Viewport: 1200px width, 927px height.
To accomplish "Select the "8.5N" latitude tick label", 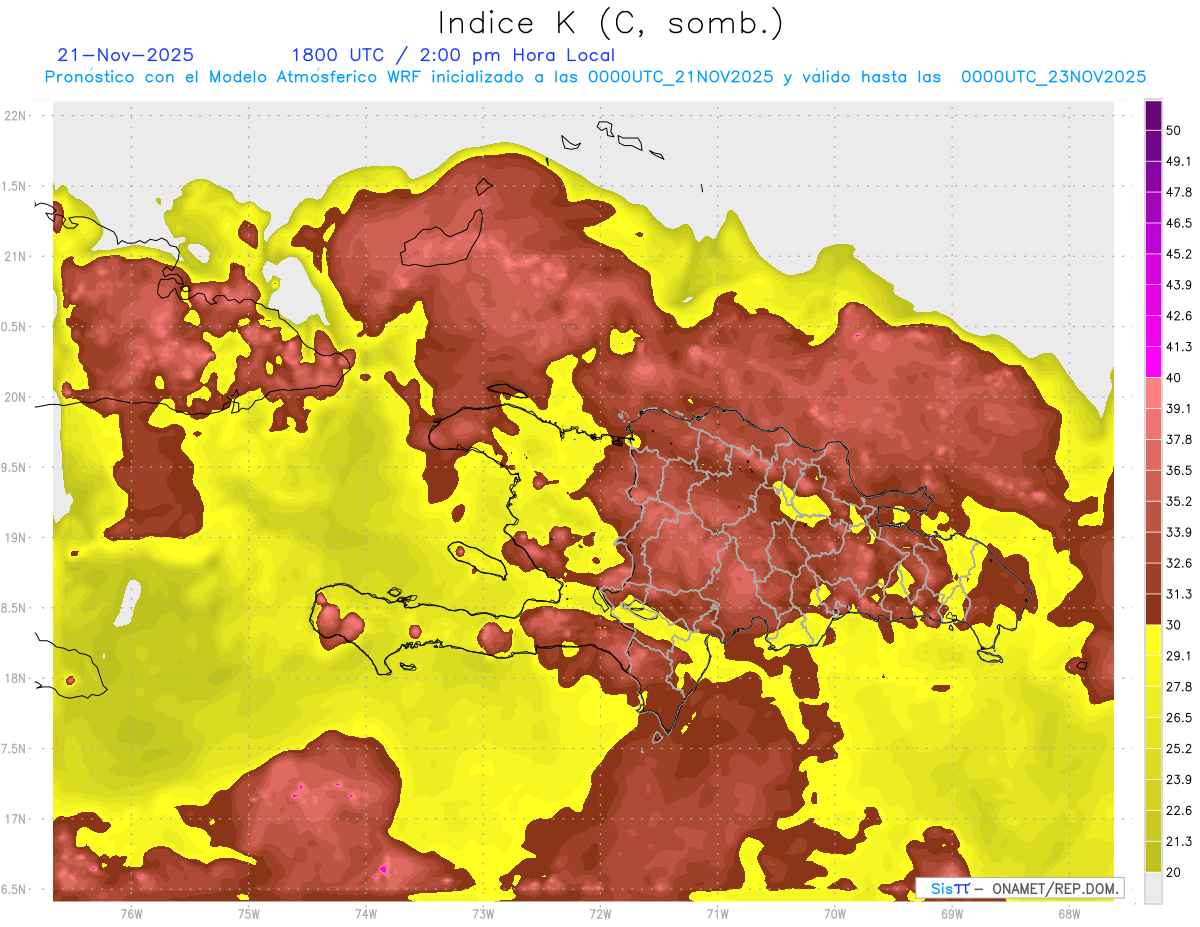I will click(x=15, y=609).
